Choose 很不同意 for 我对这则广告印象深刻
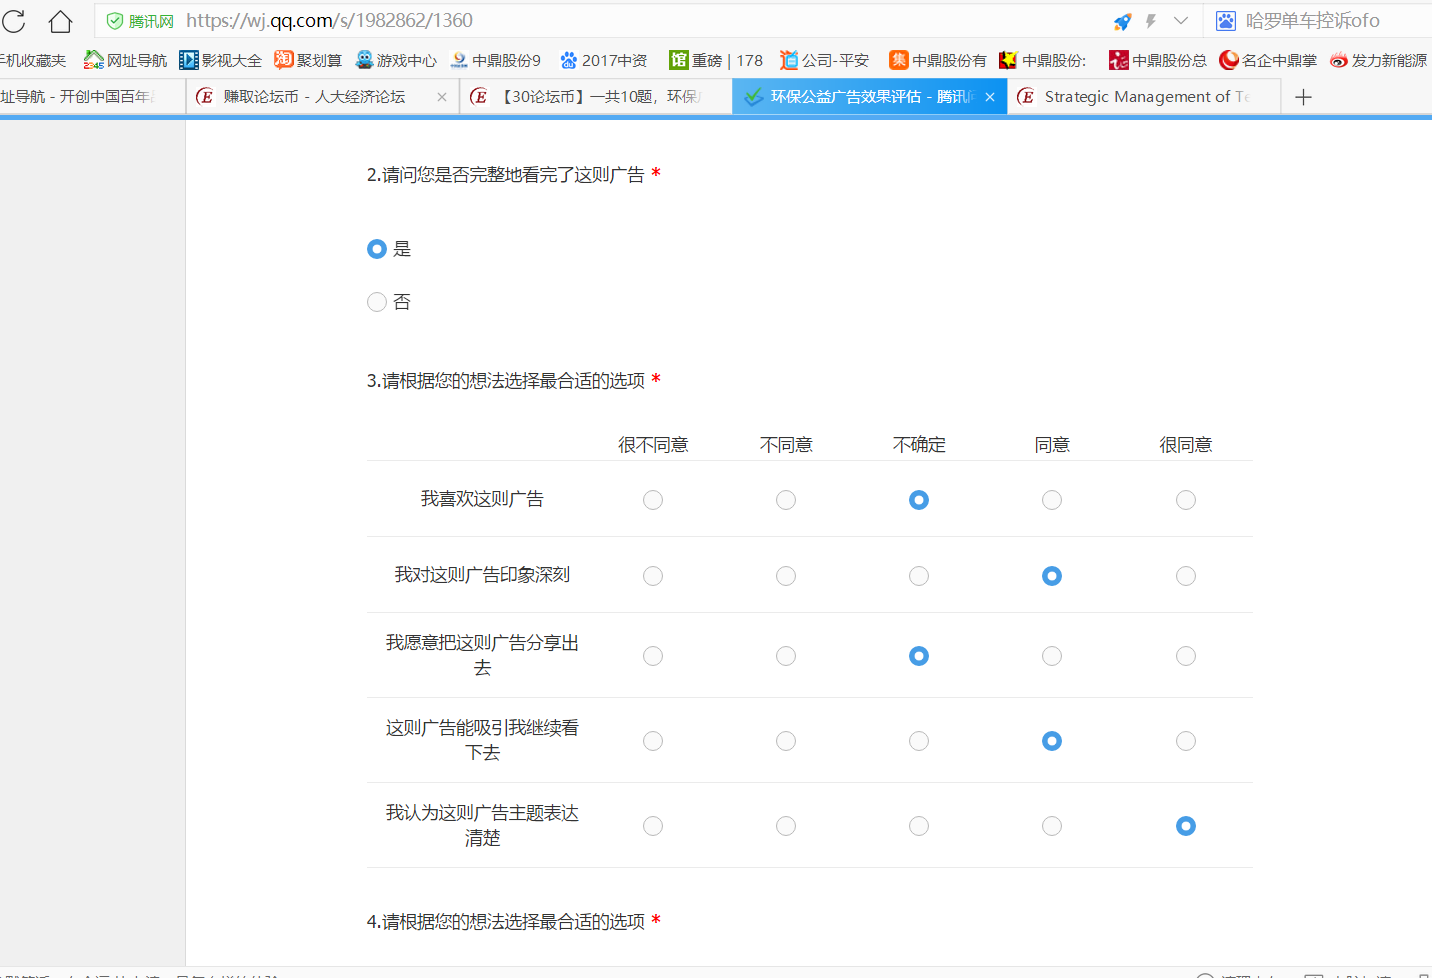This screenshot has height=978, width=1432. [x=653, y=576]
